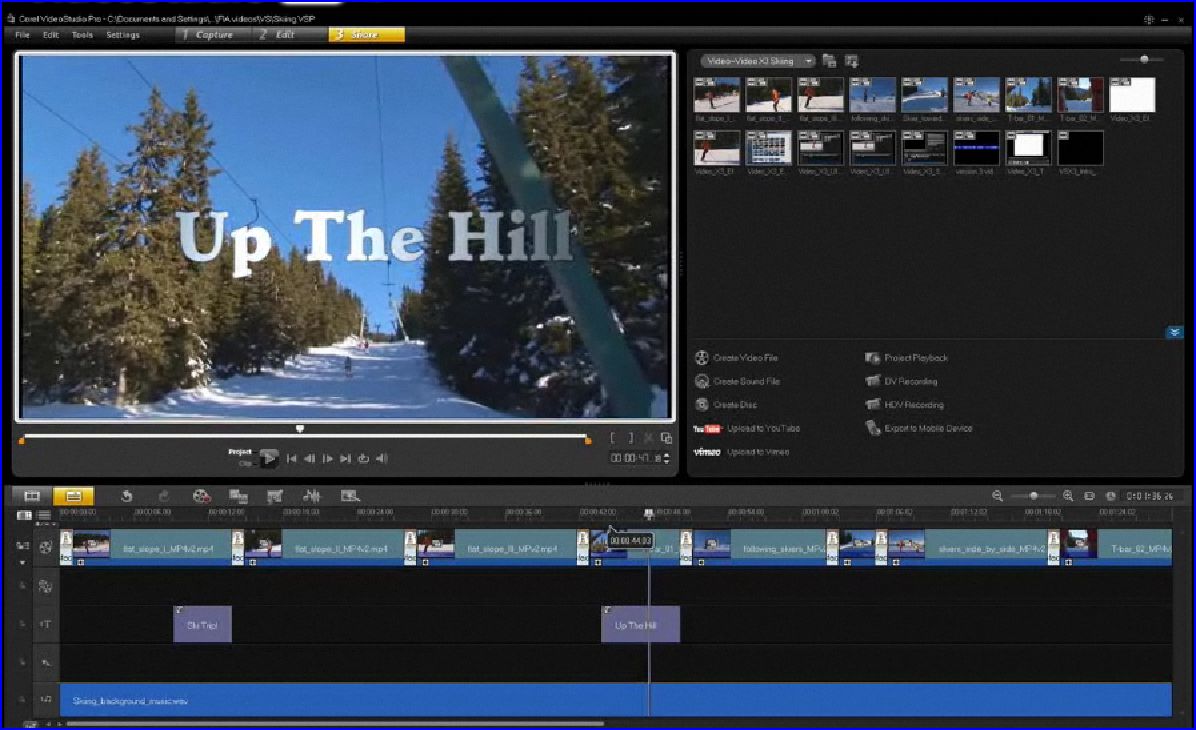Toggle the Repeat playback button

pyautogui.click(x=364, y=458)
